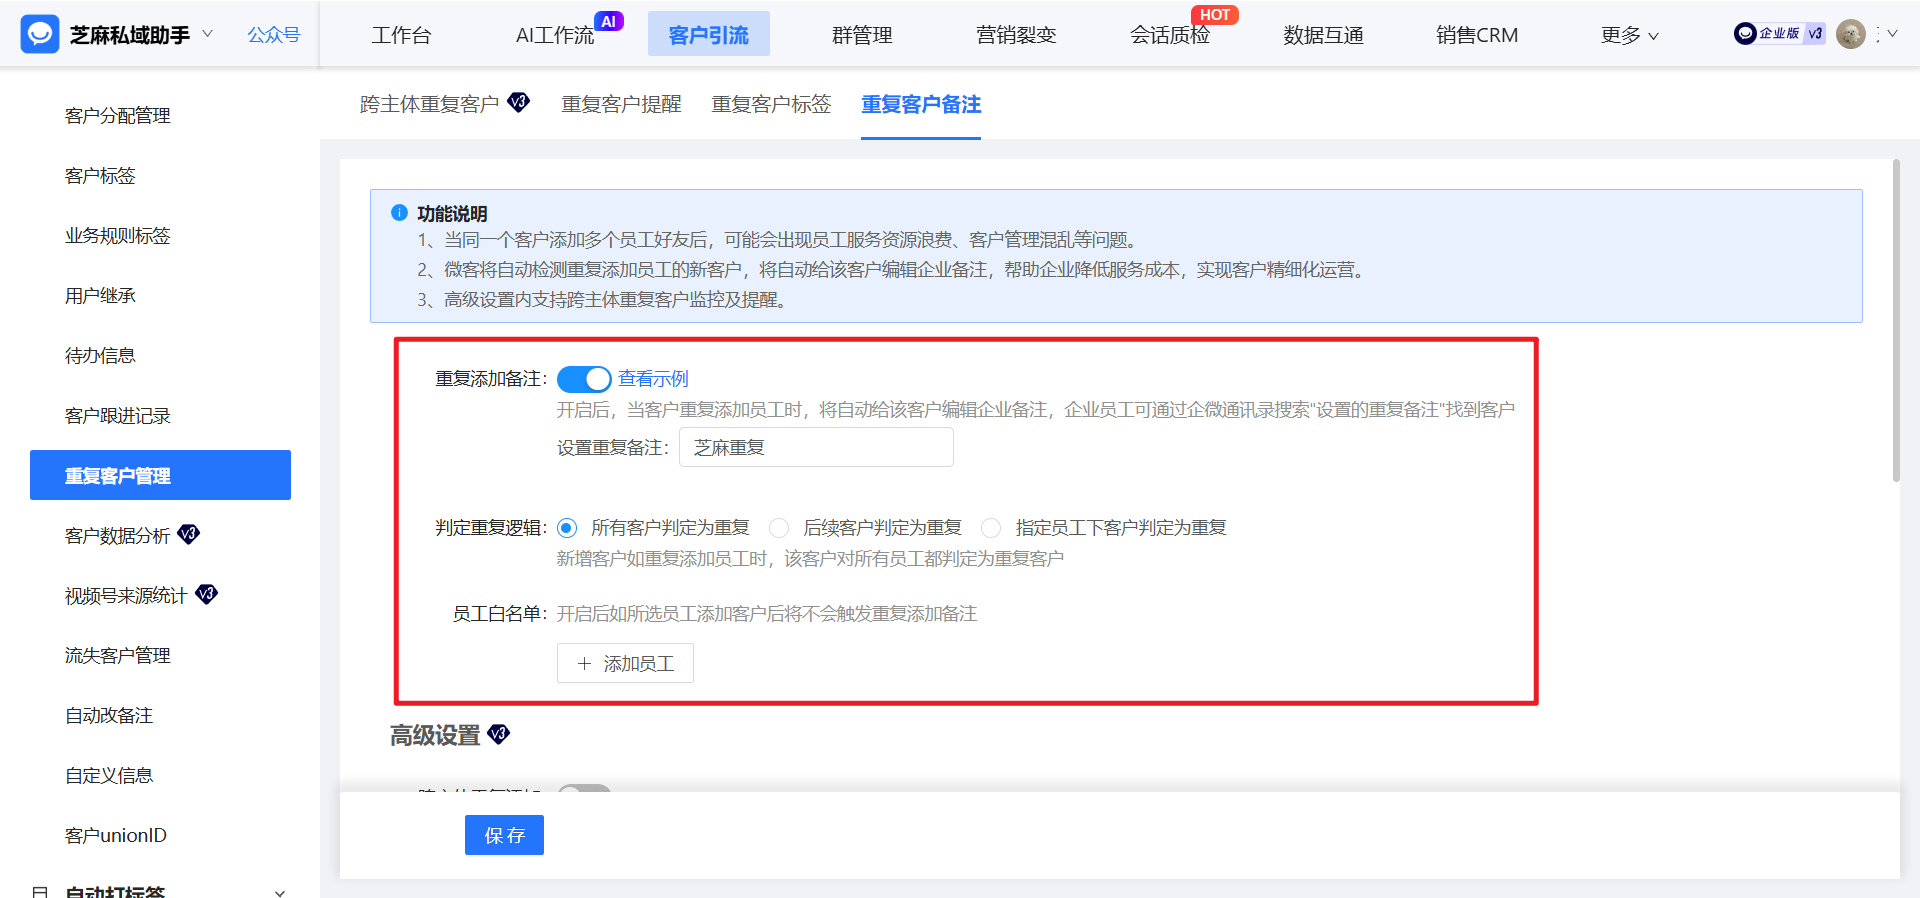Open 用户继承 in sidebar
This screenshot has width=1920, height=898.
pos(100,296)
